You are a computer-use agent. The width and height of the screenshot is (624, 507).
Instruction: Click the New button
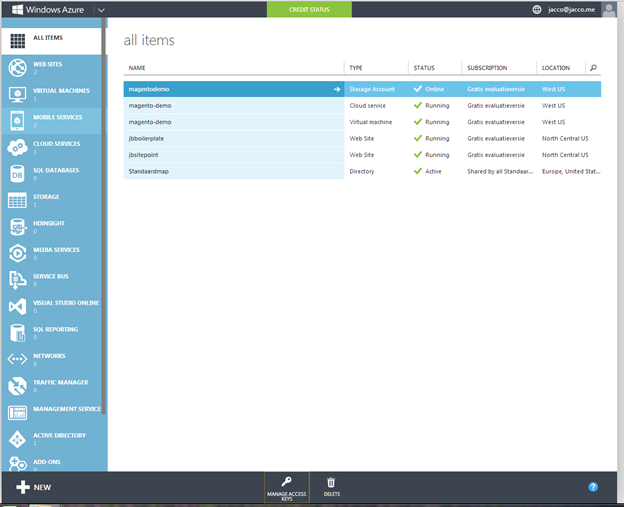[33, 487]
